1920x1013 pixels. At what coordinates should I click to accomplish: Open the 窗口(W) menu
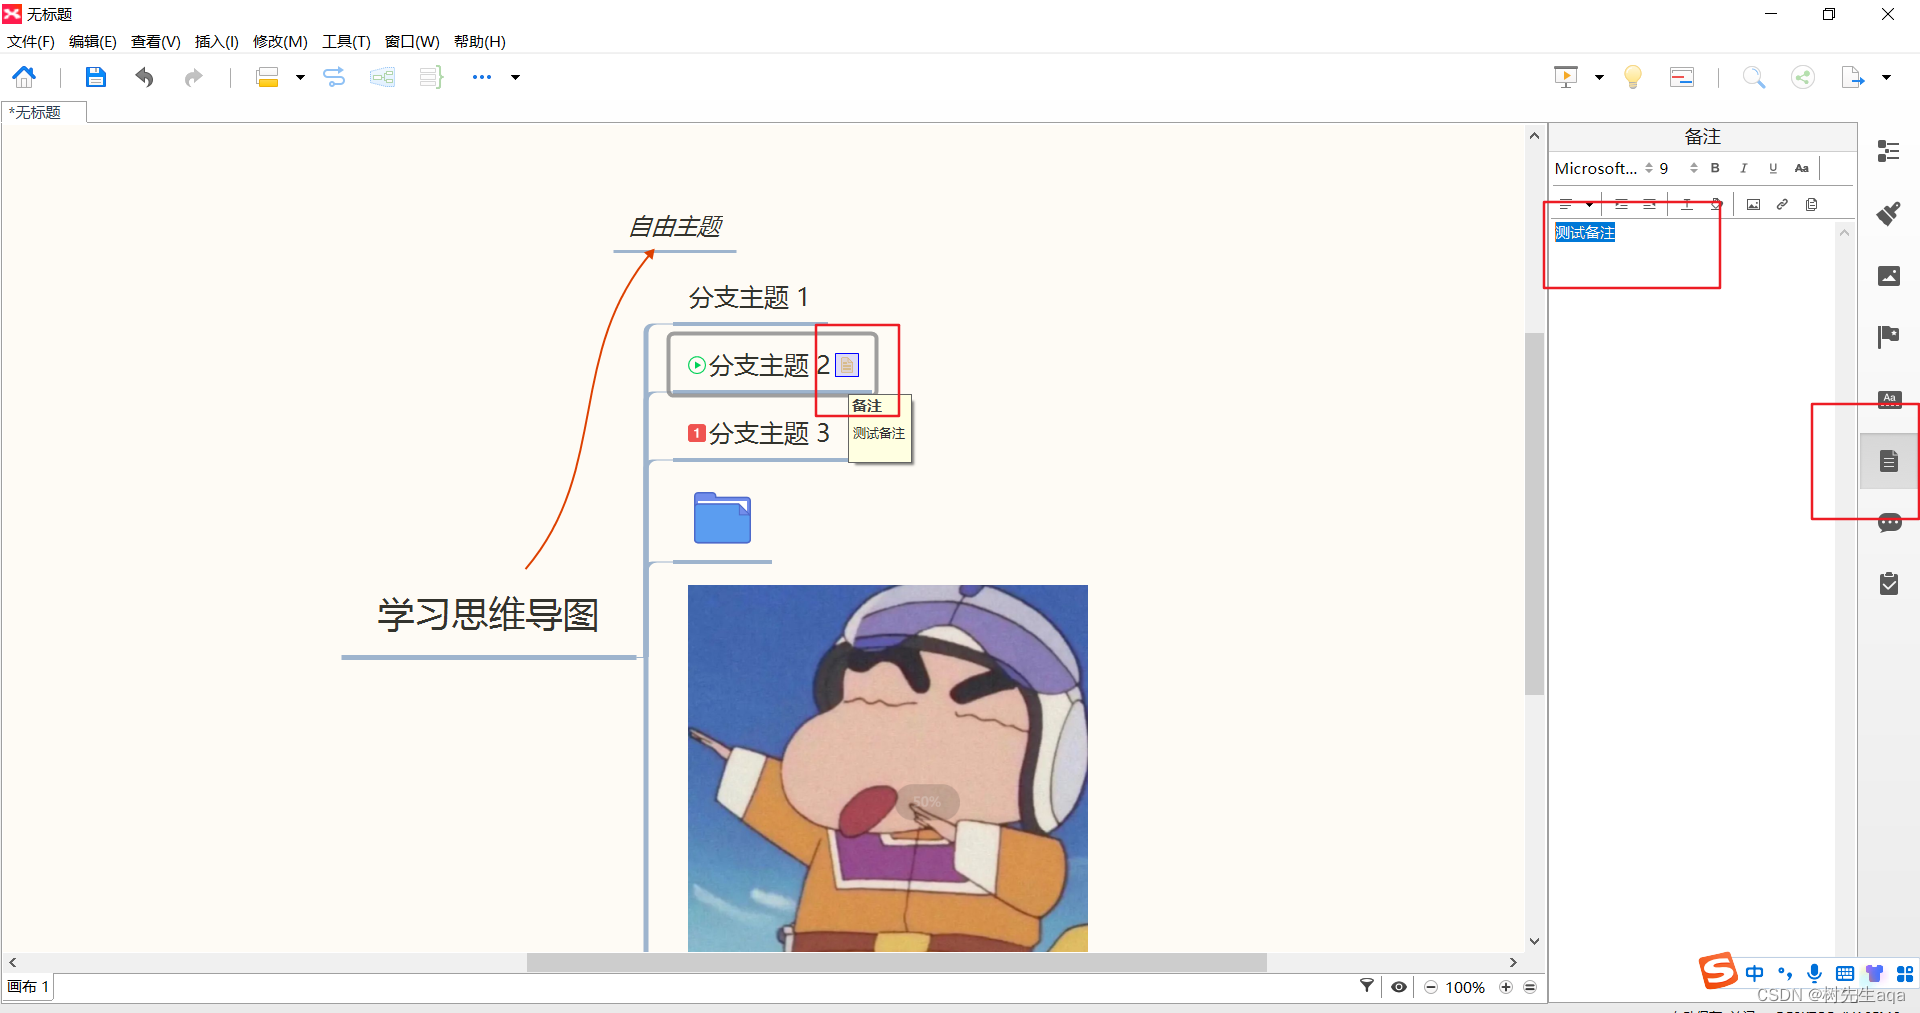click(412, 41)
